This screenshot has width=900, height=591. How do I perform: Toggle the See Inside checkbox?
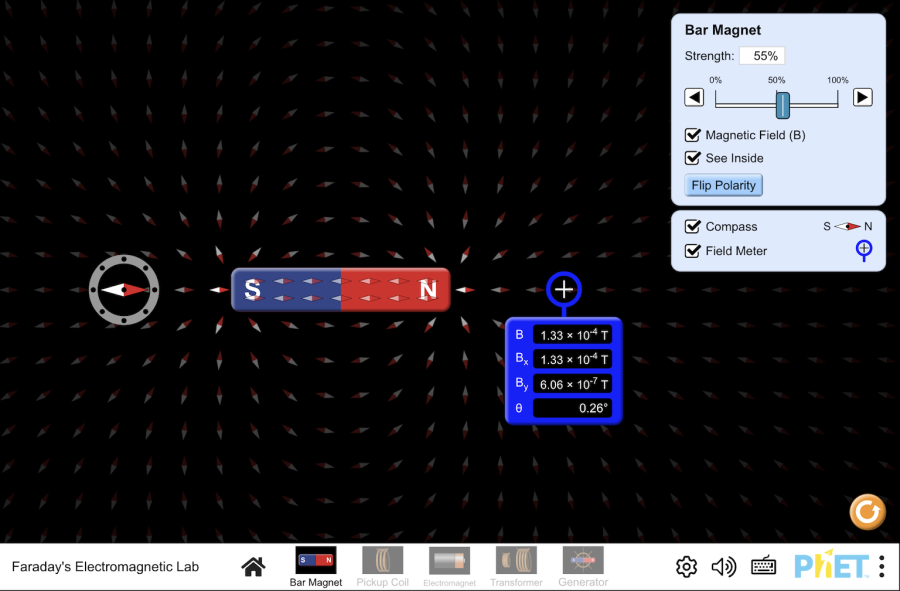click(692, 158)
